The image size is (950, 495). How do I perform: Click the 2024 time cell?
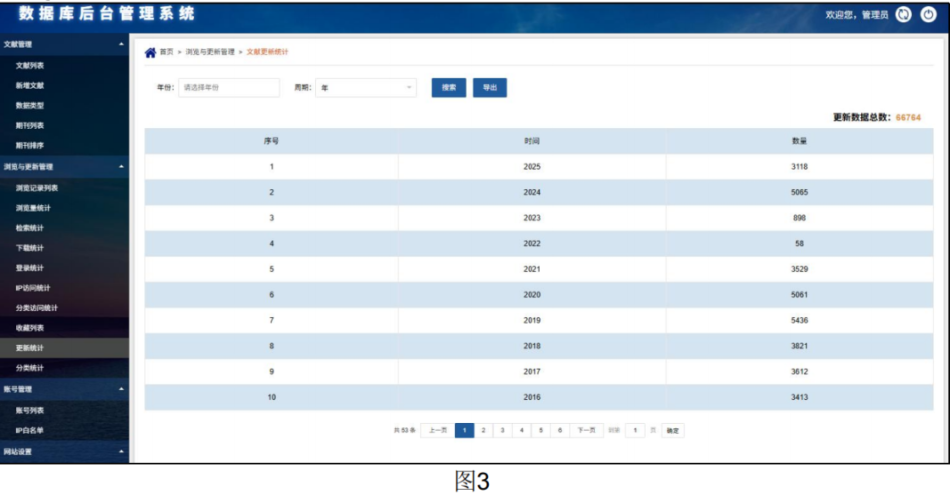point(532,192)
